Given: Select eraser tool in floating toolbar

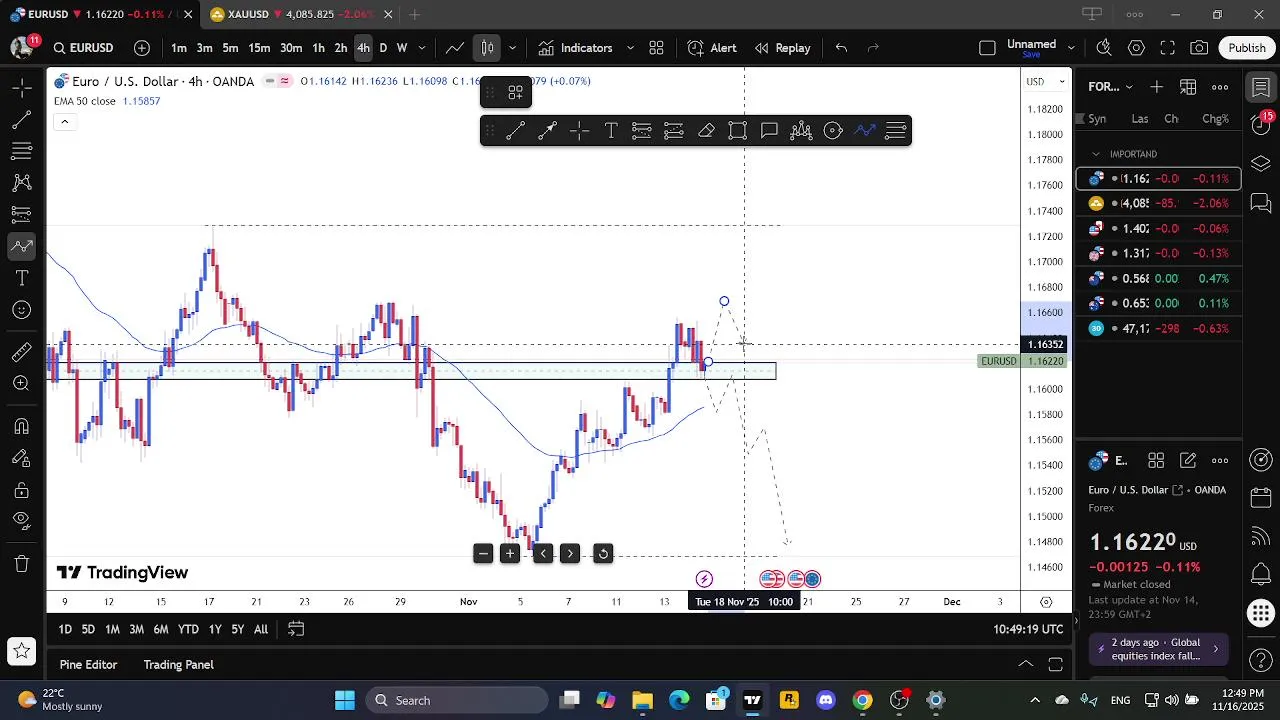Looking at the screenshot, I should pos(706,130).
